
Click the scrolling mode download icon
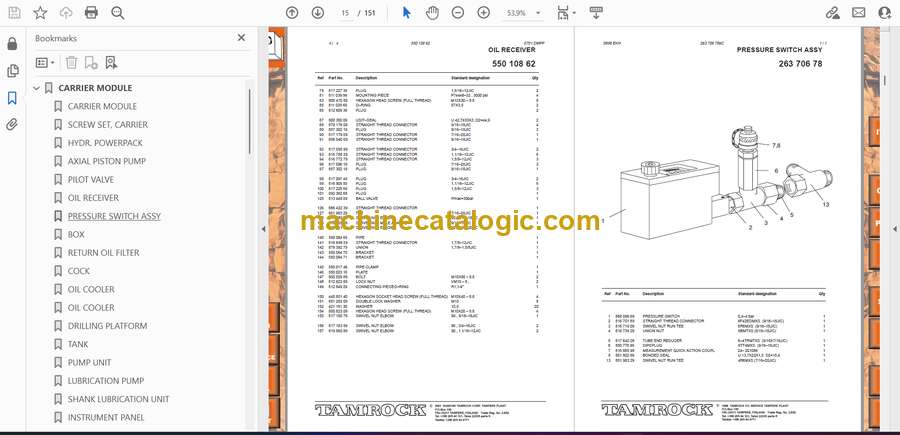pyautogui.click(x=596, y=13)
